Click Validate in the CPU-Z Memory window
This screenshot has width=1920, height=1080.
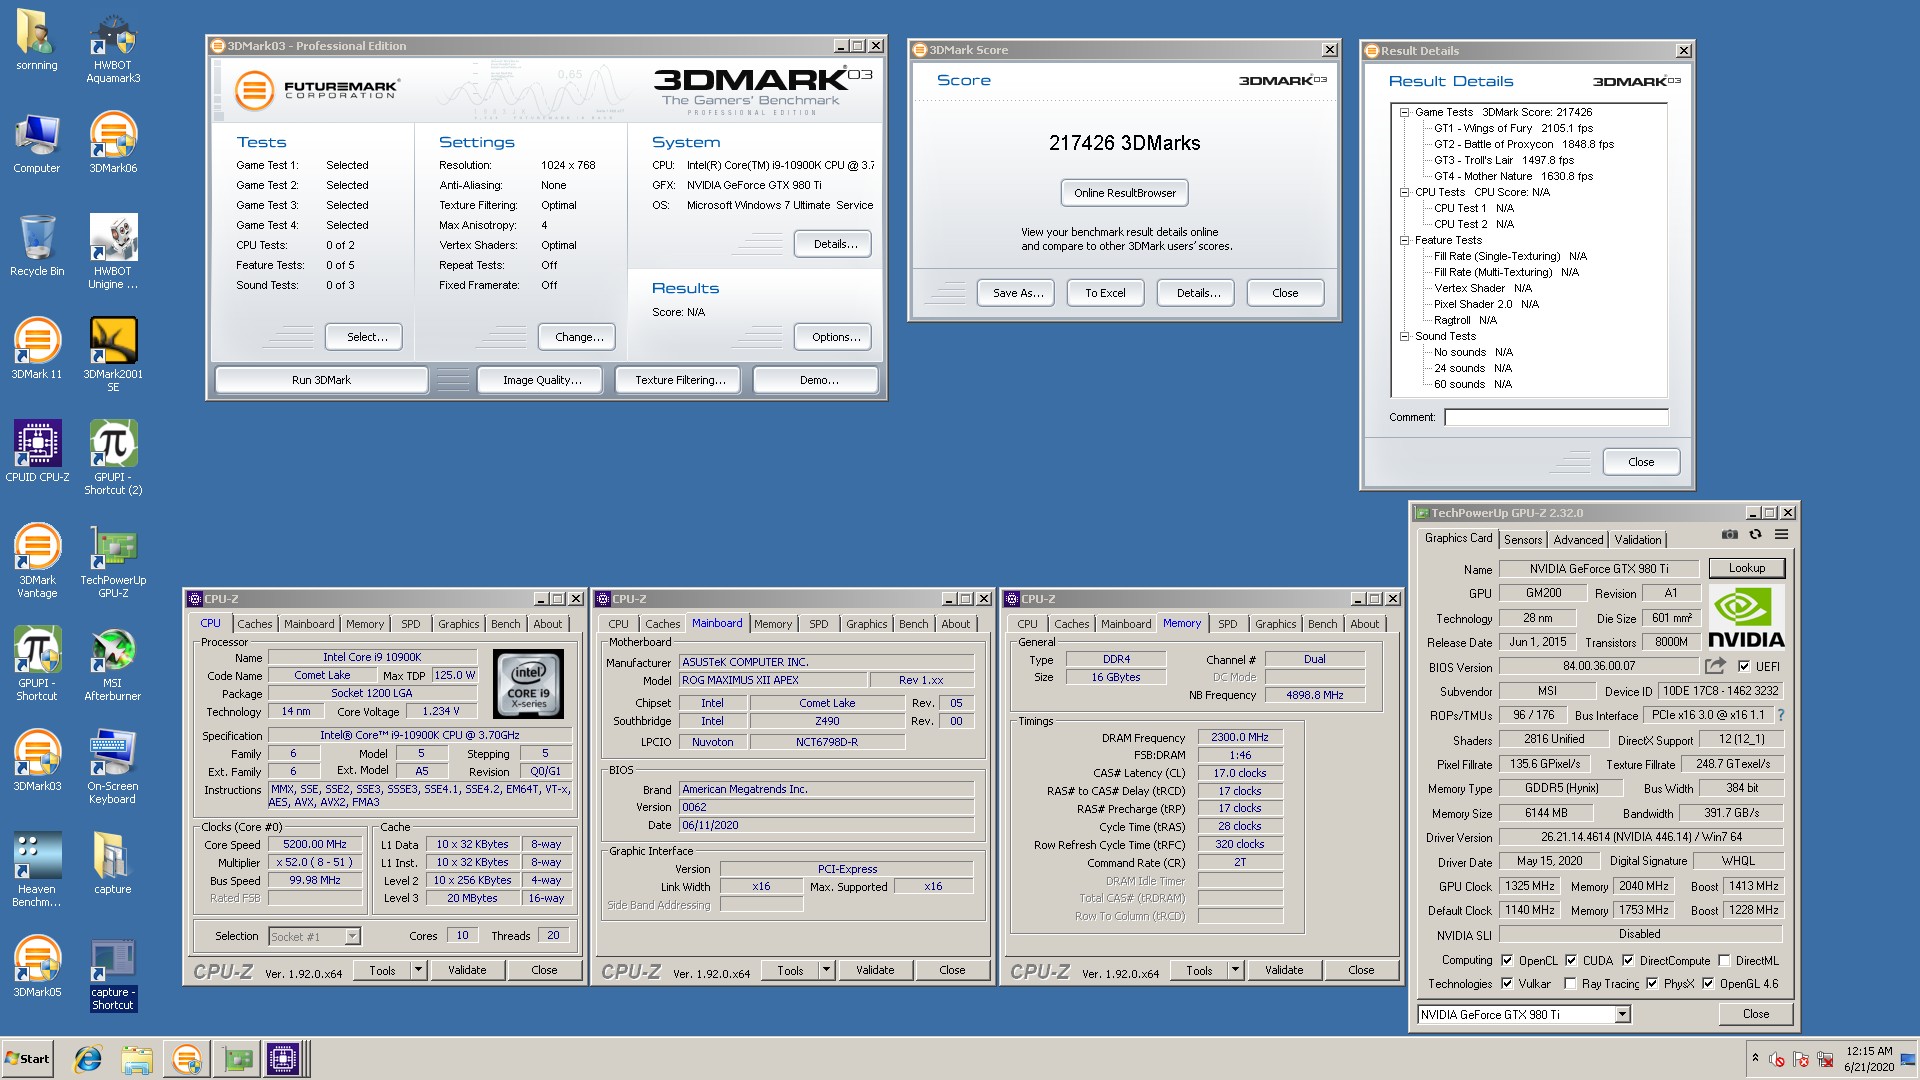[1284, 969]
